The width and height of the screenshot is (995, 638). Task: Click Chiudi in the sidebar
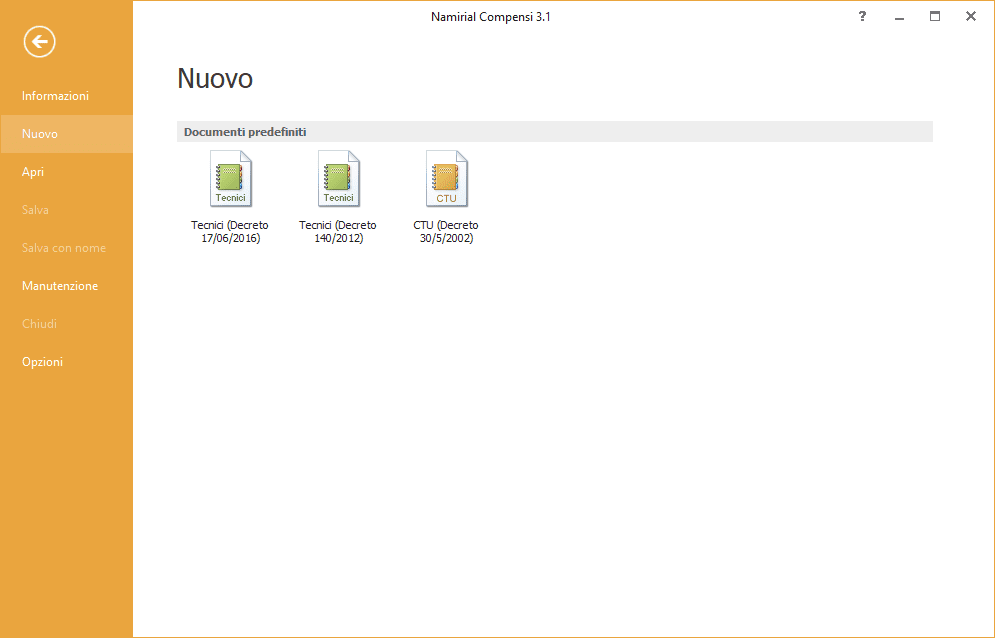(x=37, y=323)
